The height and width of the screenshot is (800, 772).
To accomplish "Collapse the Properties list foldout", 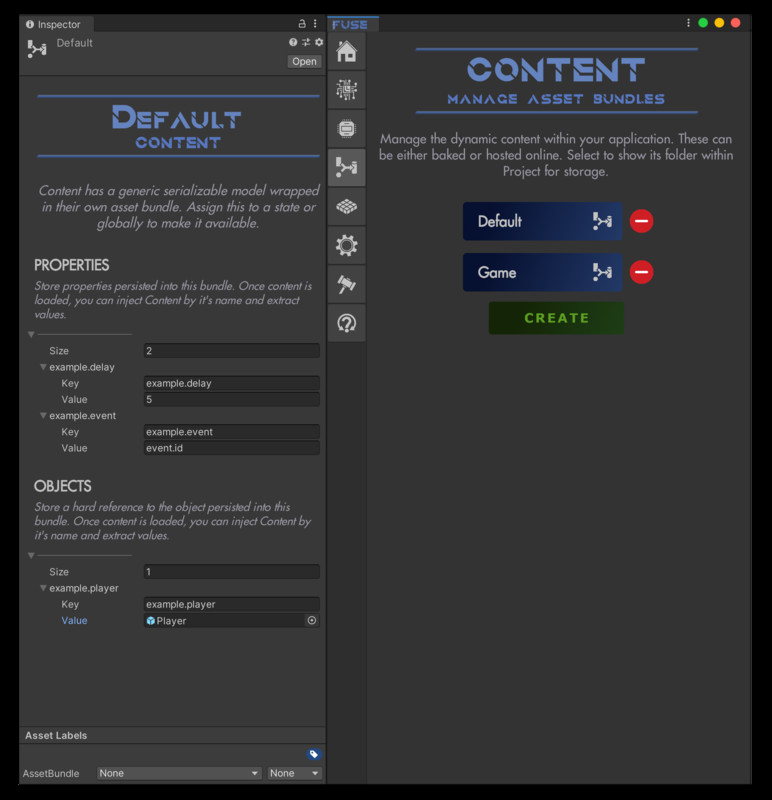I will tap(31, 335).
